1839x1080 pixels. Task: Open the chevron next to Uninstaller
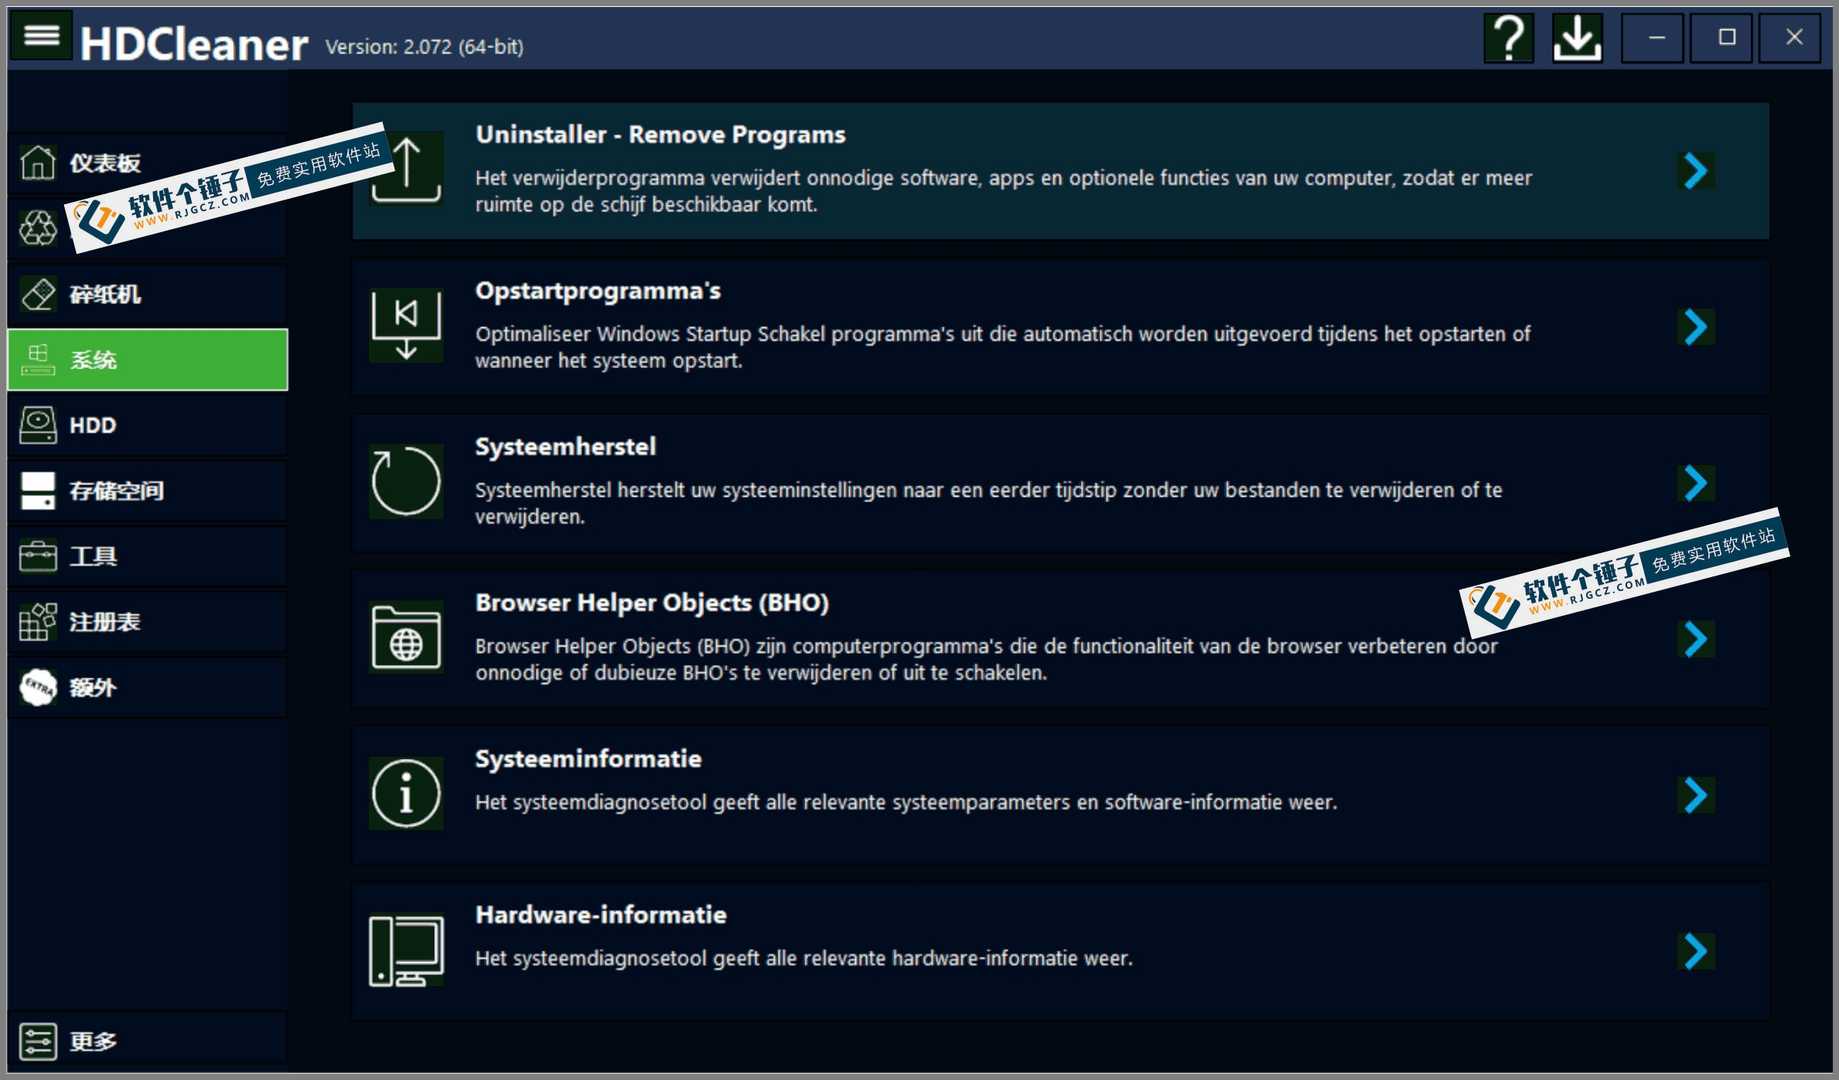1696,171
